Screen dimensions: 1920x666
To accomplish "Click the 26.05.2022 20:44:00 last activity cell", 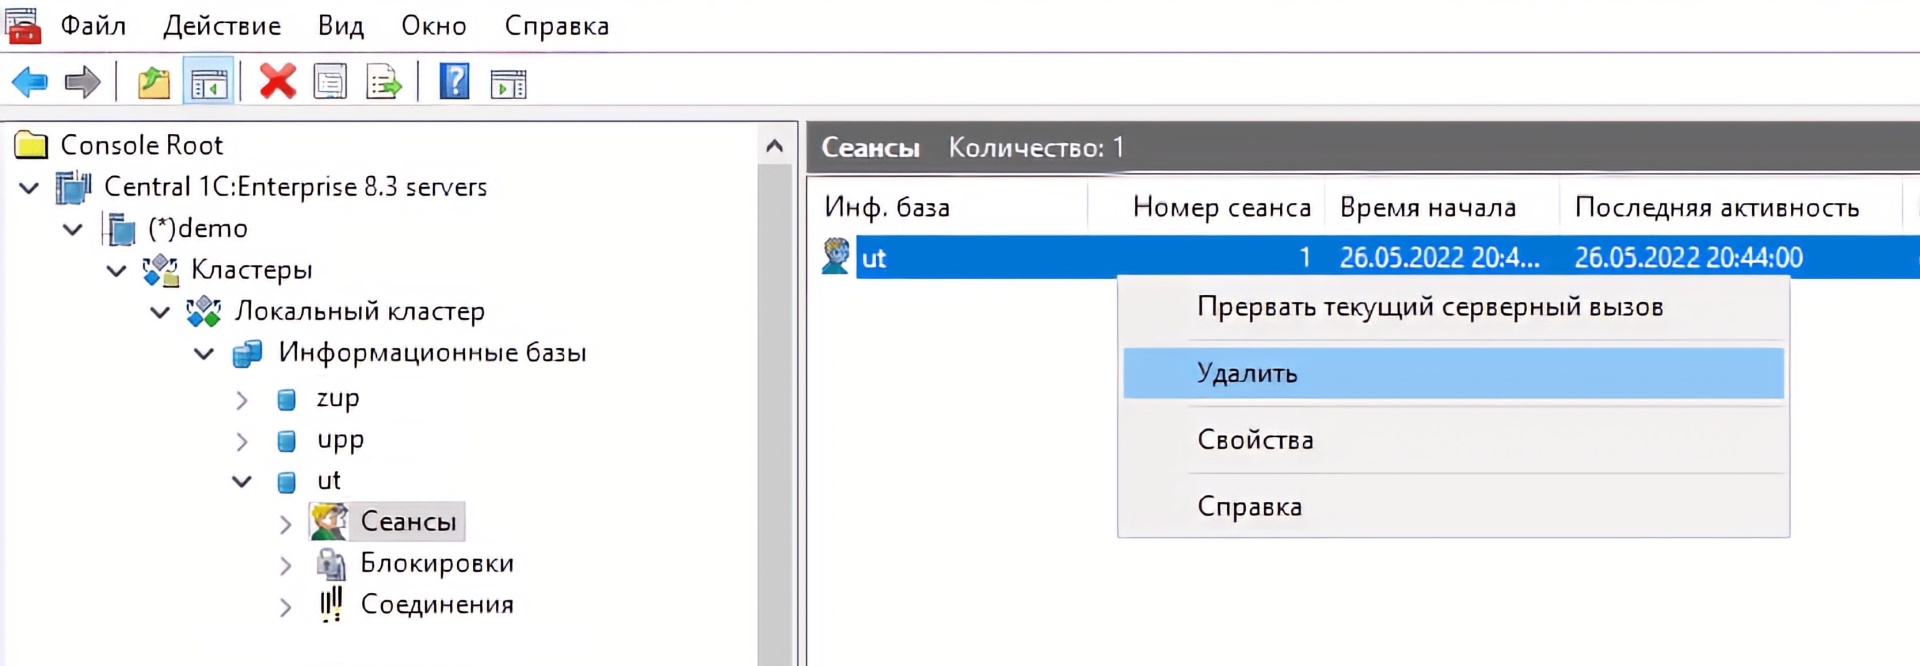I will coord(1689,258).
